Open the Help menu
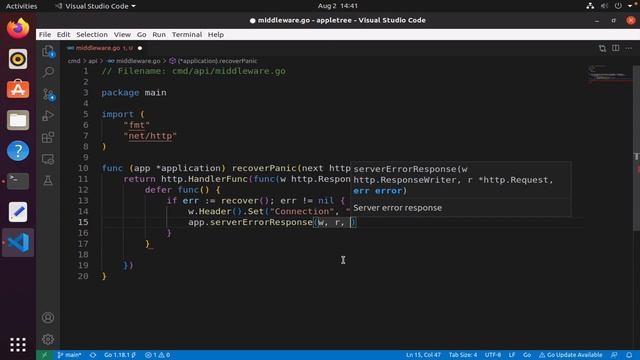Viewport: 640px width, 360px height. 216,35
